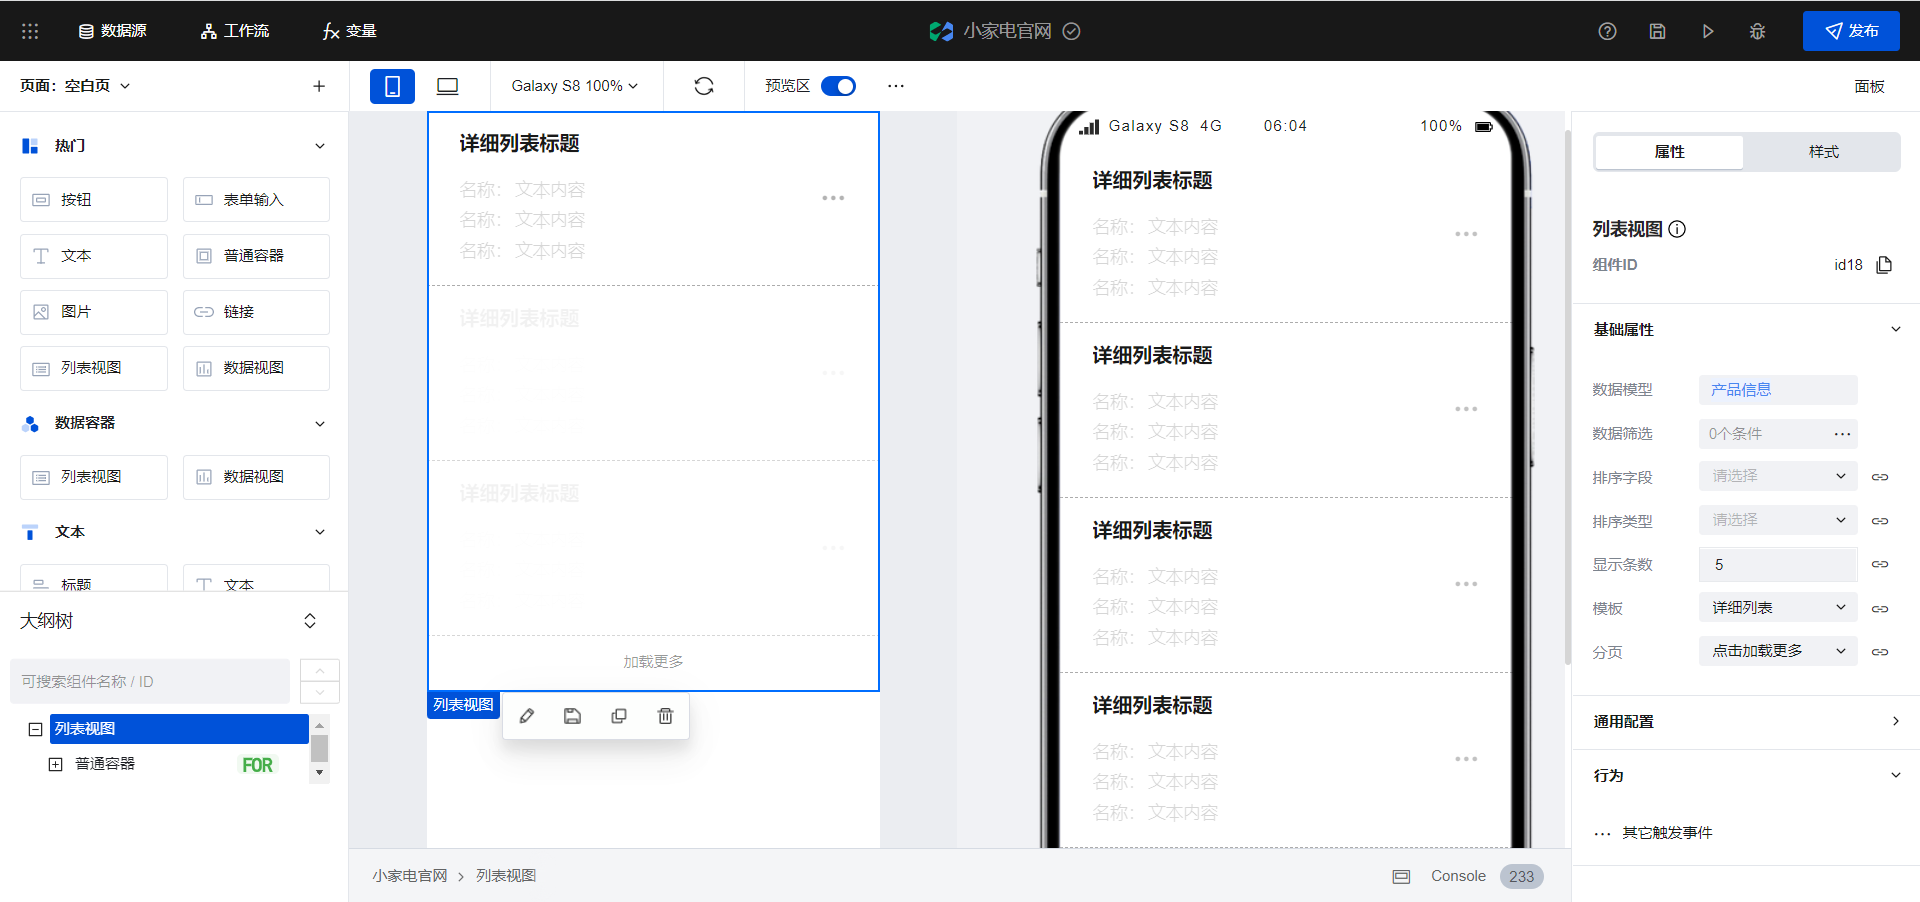Click the 面板 panel button
The height and width of the screenshot is (902, 1920).
pos(1869,86)
